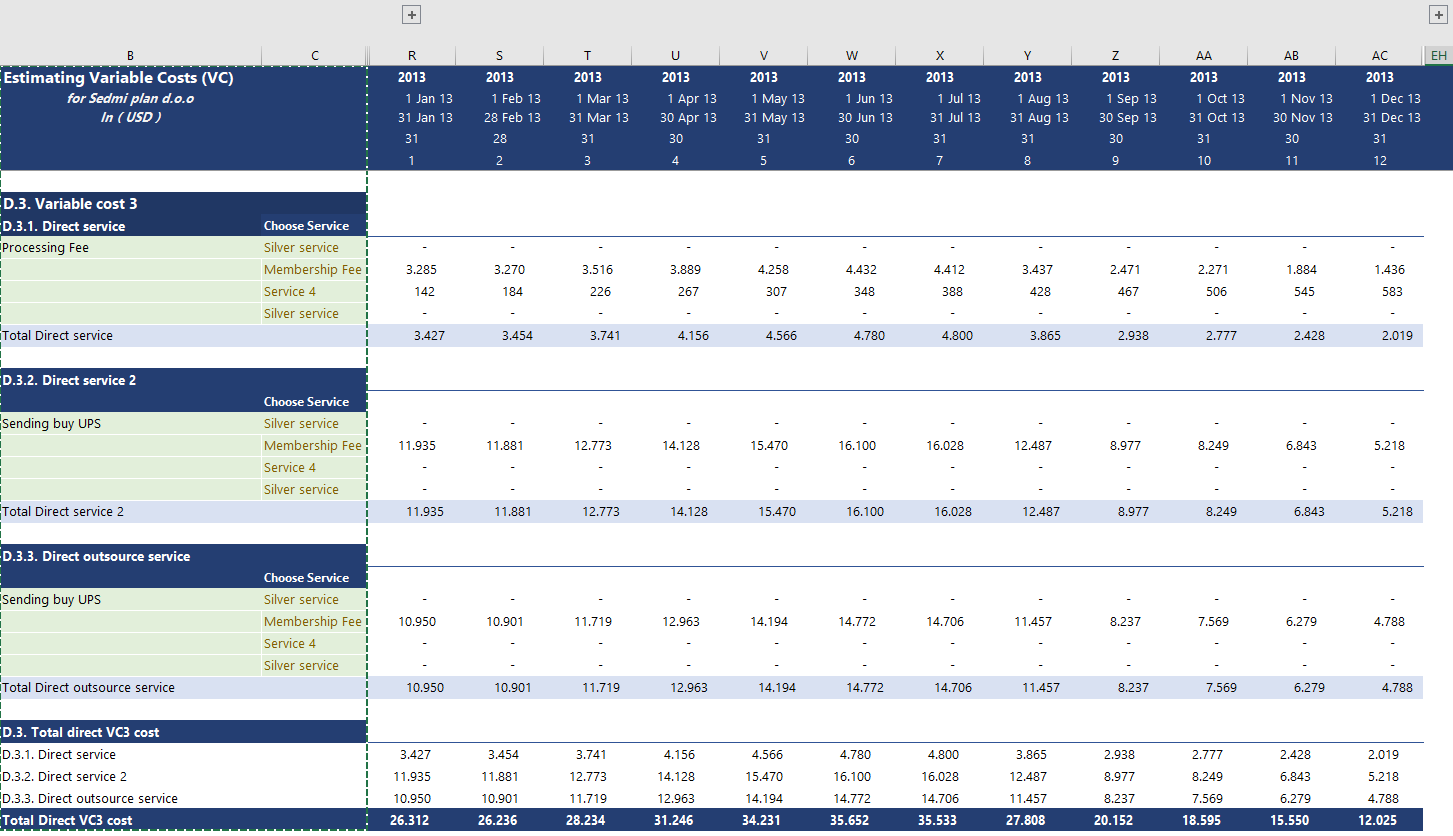Click the D.3. Variable cost 3 heading

pyautogui.click(x=70, y=204)
